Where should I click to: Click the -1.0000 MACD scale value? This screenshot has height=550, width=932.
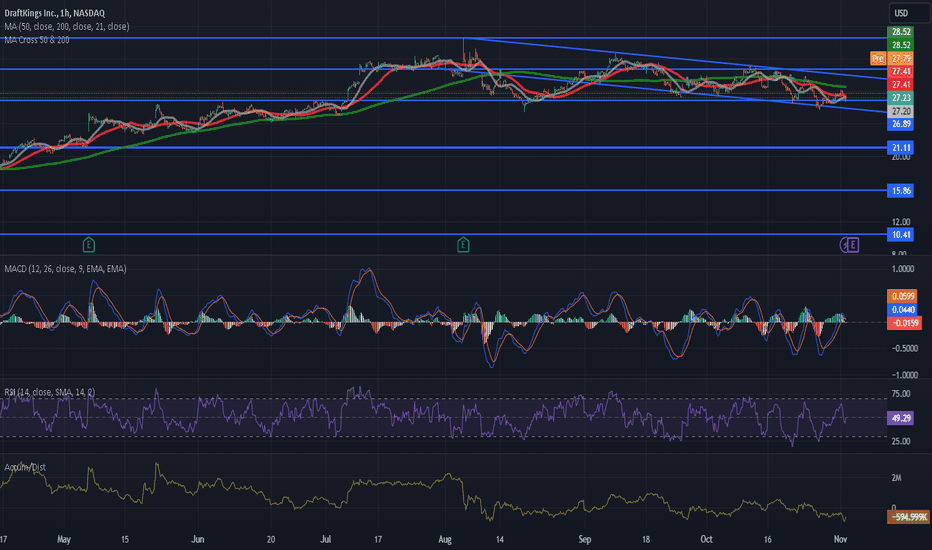tap(904, 375)
